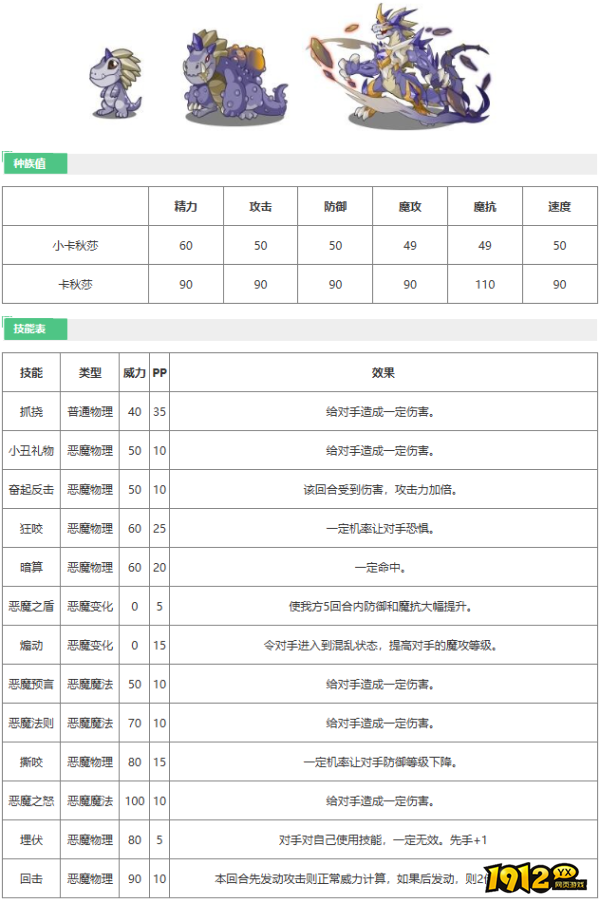This screenshot has height=903, width=600.
Task: Select the skill name 煽动
Action: coord(31,646)
